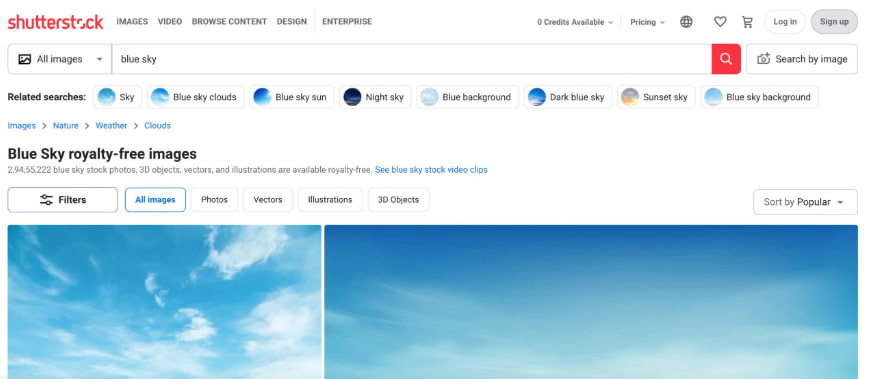Click the sliders icon on Filters button
The height and width of the screenshot is (379, 870).
pos(46,200)
